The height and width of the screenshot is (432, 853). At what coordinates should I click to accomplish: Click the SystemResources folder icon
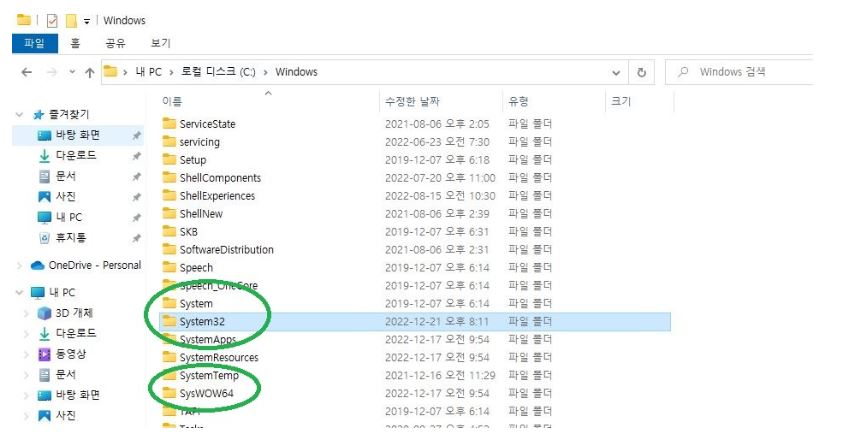tap(170, 357)
